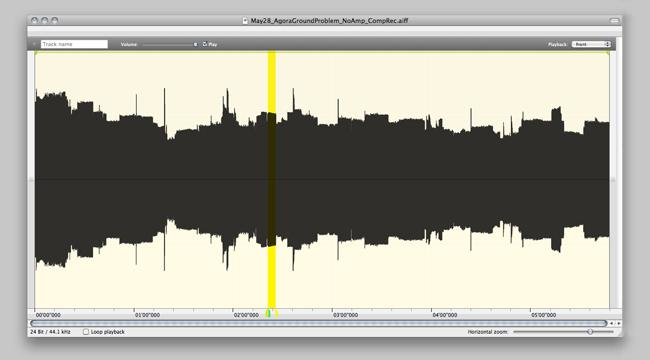Adjust the Volume slider knob

point(195,44)
